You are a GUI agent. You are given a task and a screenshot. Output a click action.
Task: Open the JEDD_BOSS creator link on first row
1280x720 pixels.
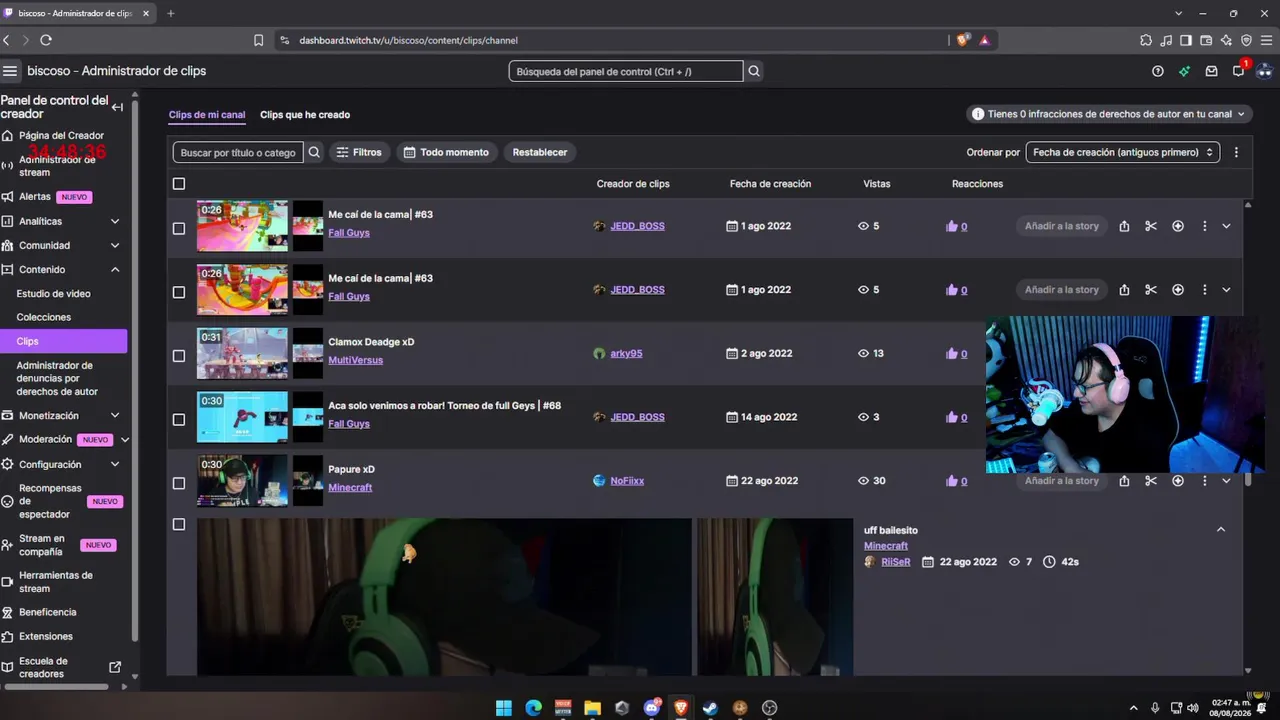pyautogui.click(x=637, y=226)
